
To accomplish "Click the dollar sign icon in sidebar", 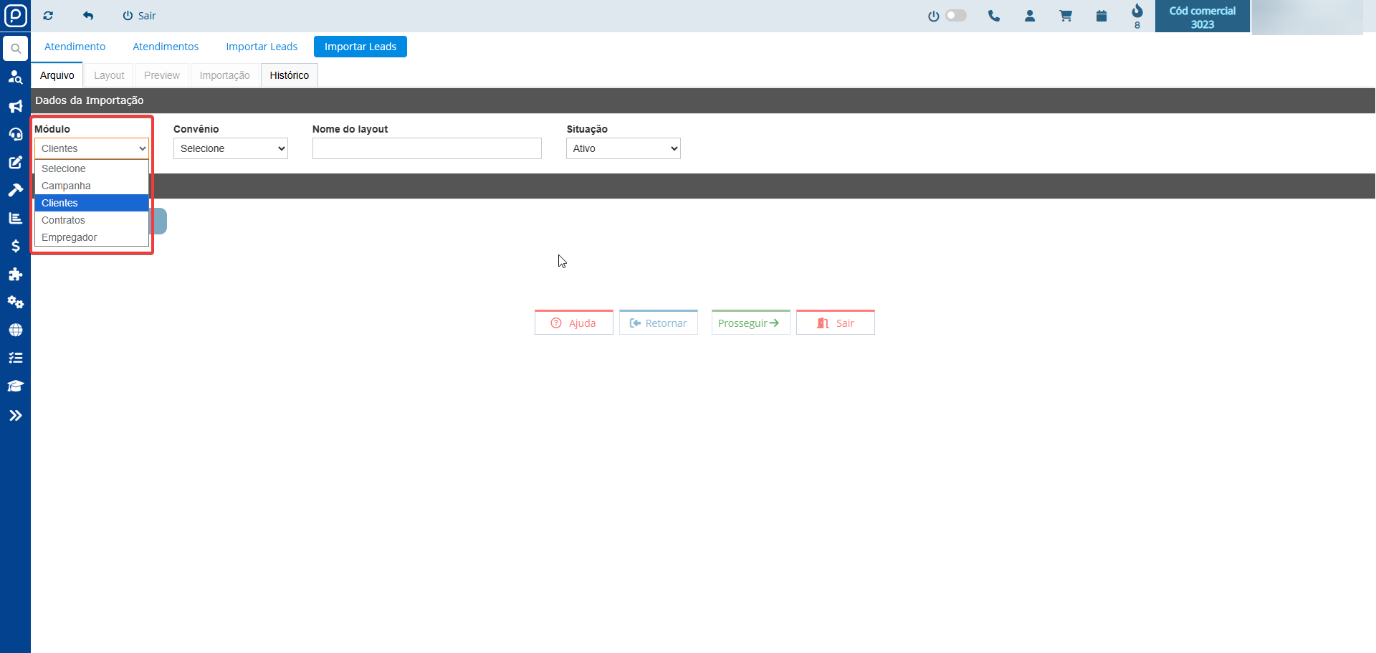I will pos(15,246).
